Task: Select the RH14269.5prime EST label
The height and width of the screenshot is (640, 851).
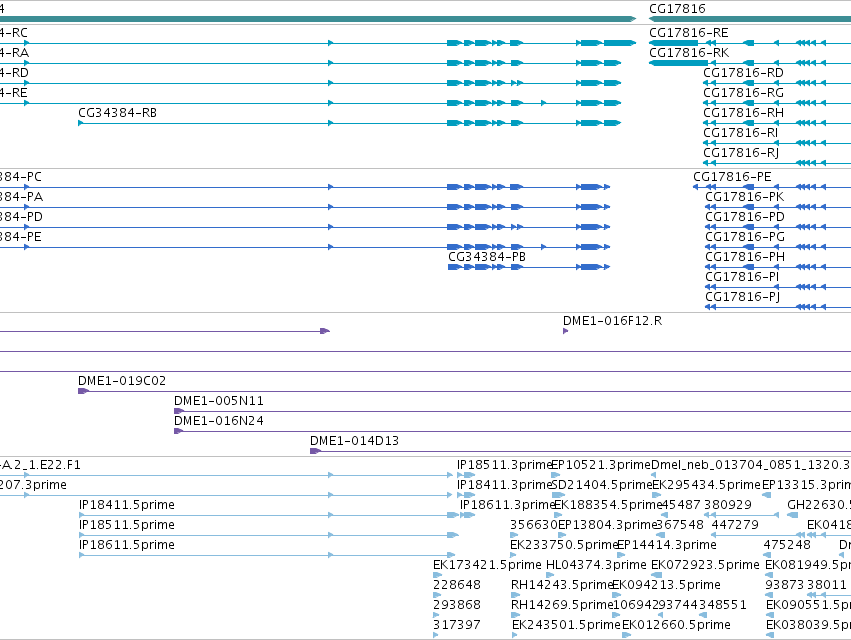Action: (x=562, y=605)
